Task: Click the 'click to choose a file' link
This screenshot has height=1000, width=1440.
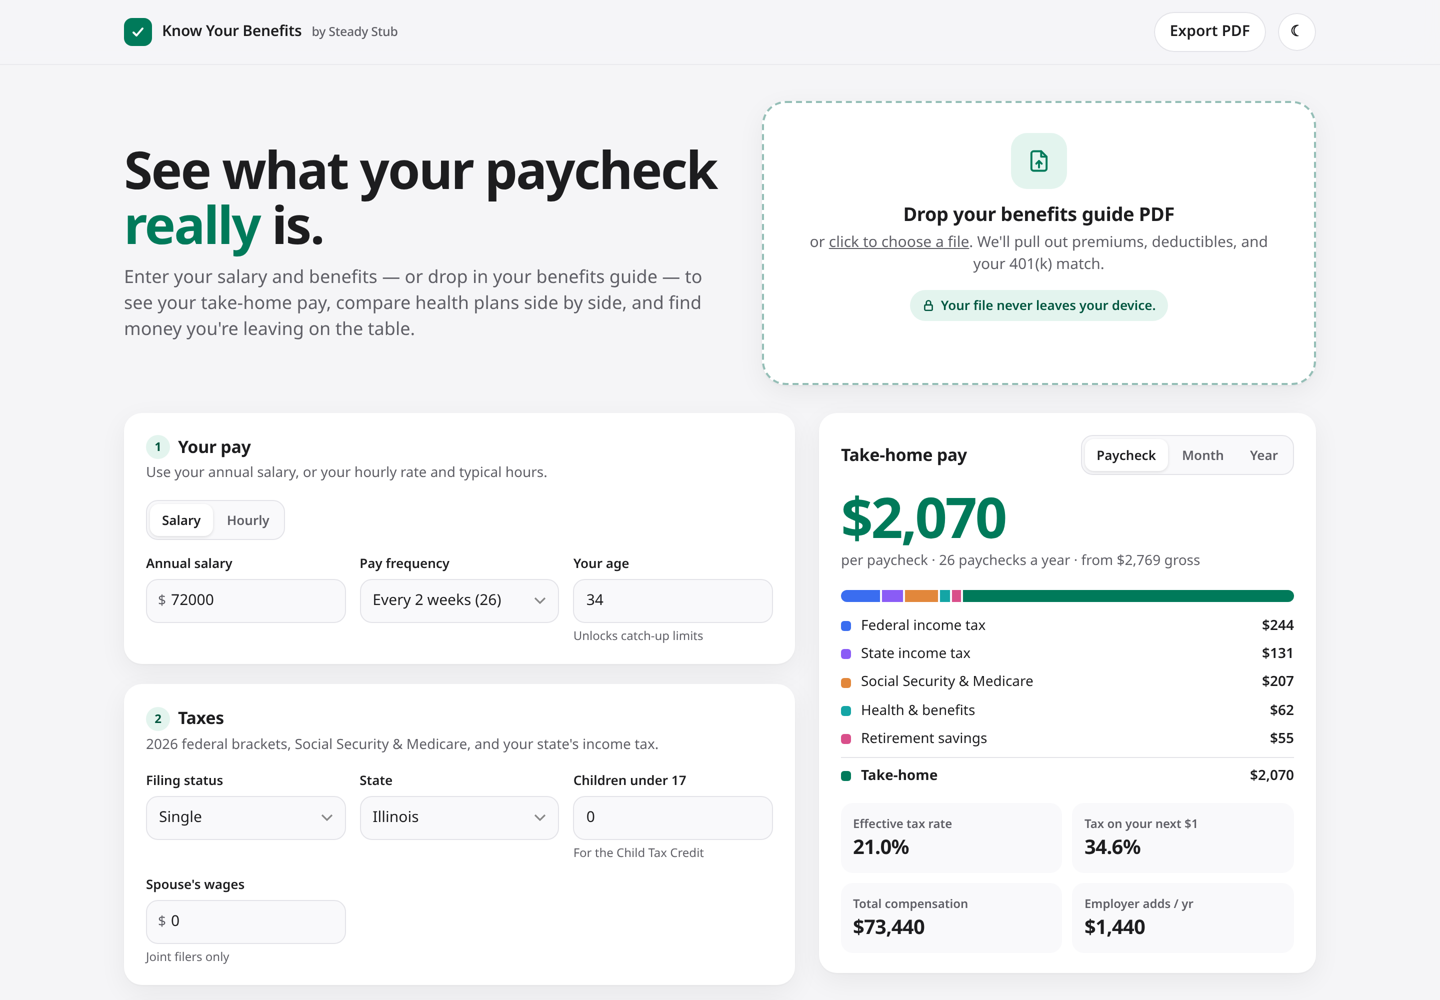Action: coord(899,242)
